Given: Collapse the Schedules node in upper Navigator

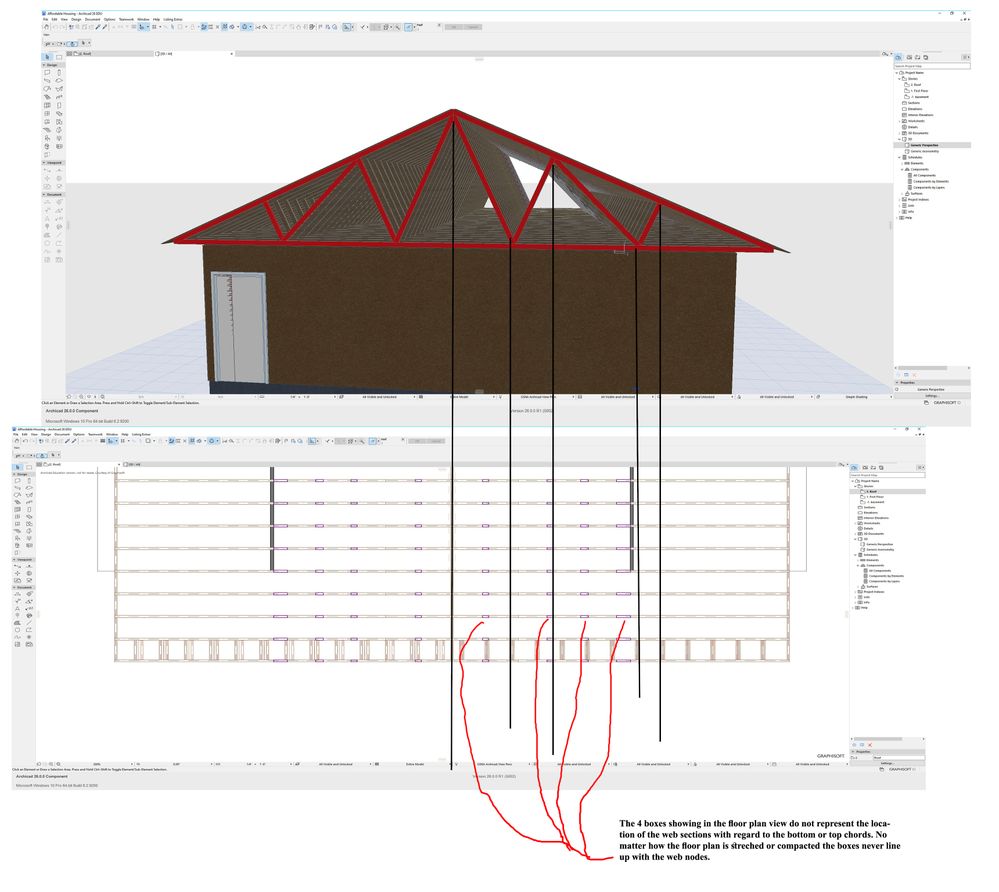Looking at the screenshot, I should (900, 157).
